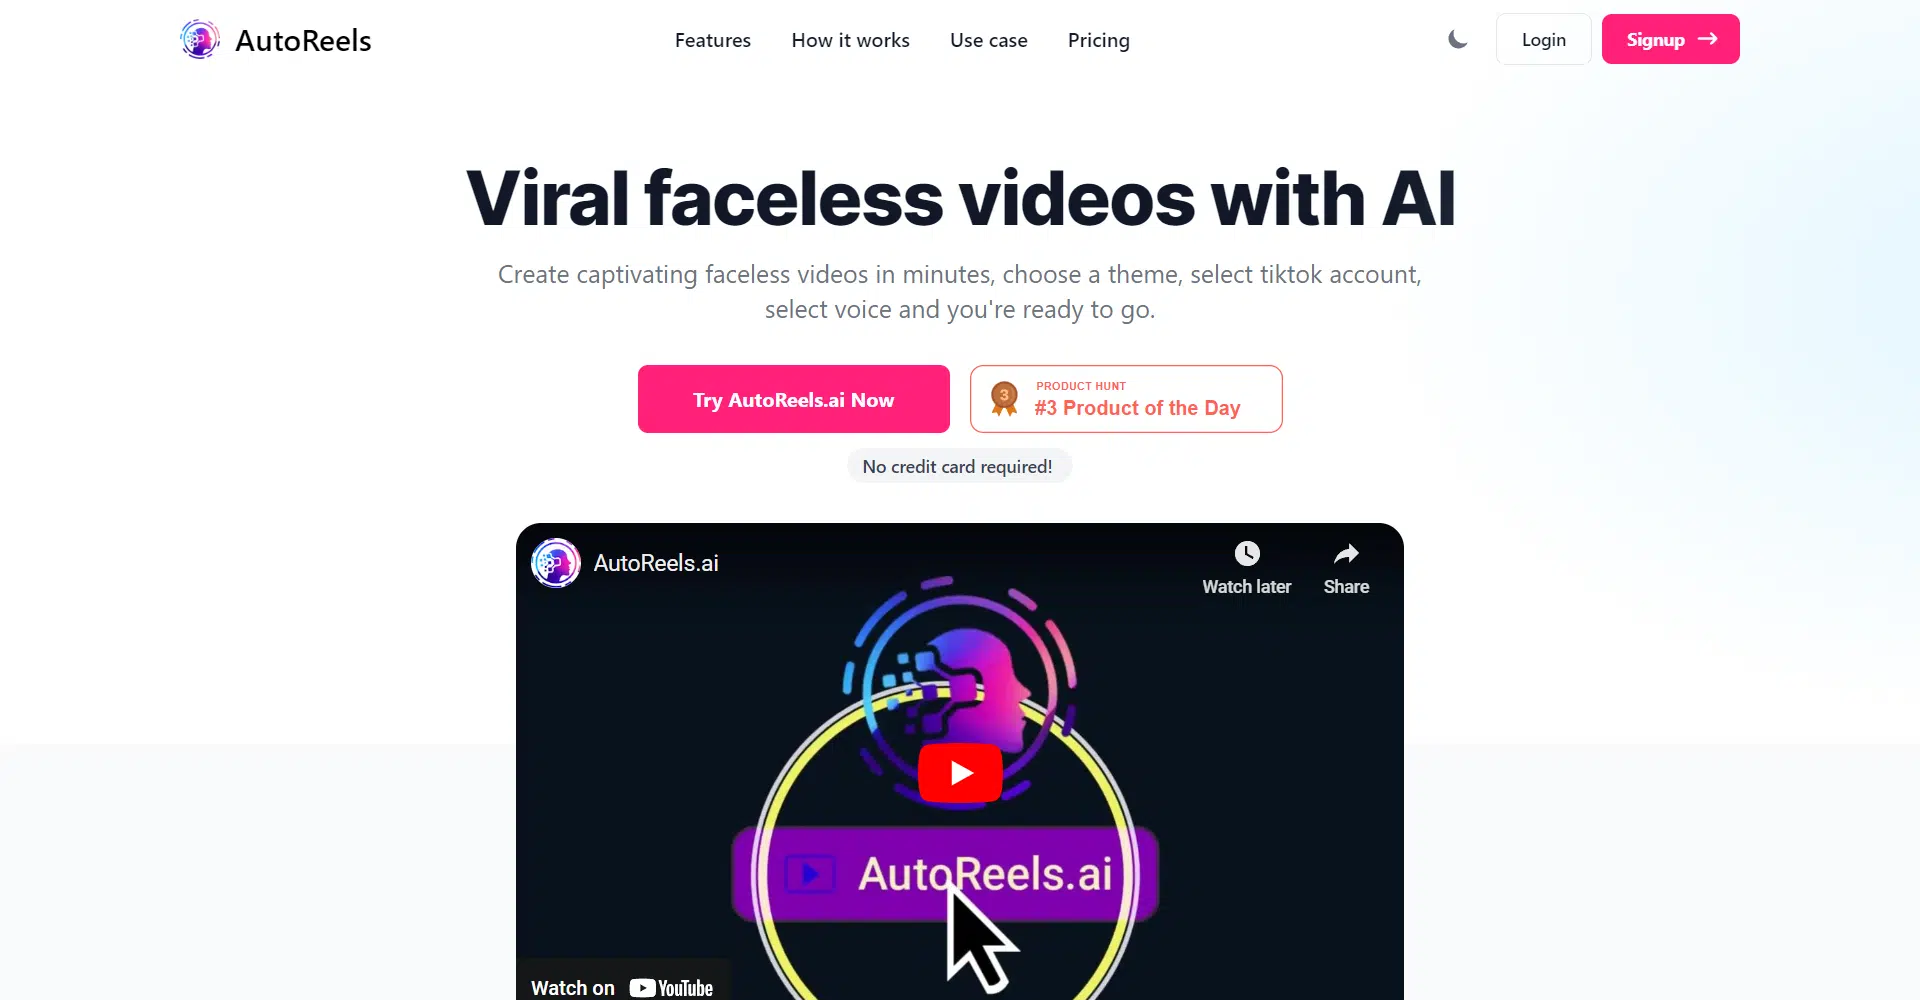1920x1000 pixels.
Task: Open the Features menu item
Action: pyautogui.click(x=713, y=40)
